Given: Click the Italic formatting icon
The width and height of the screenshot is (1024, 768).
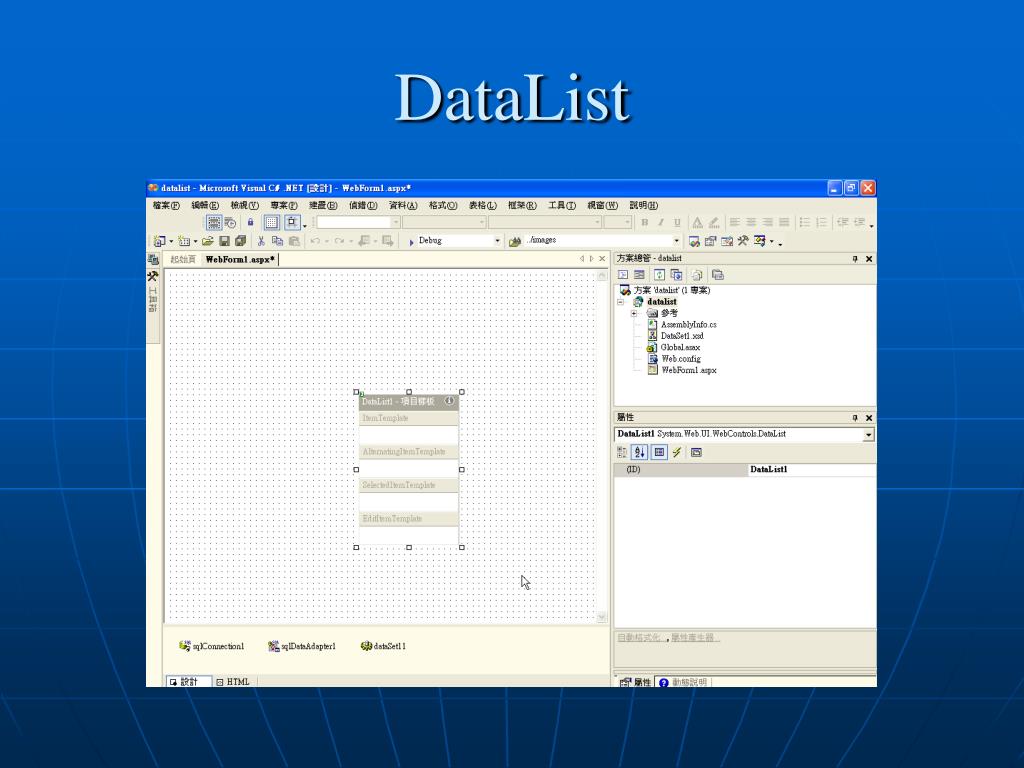Looking at the screenshot, I should [x=661, y=223].
